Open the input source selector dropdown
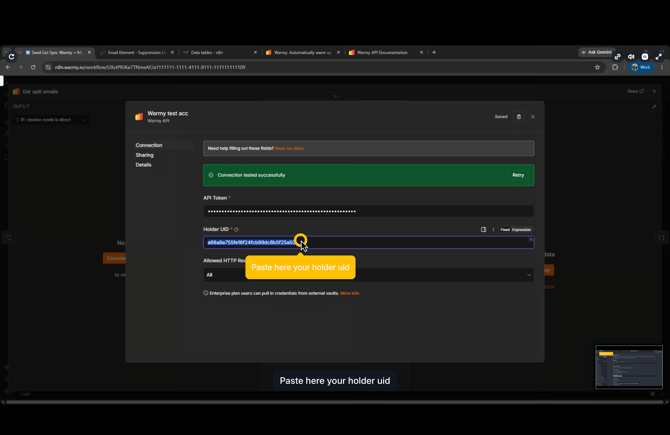 point(50,120)
